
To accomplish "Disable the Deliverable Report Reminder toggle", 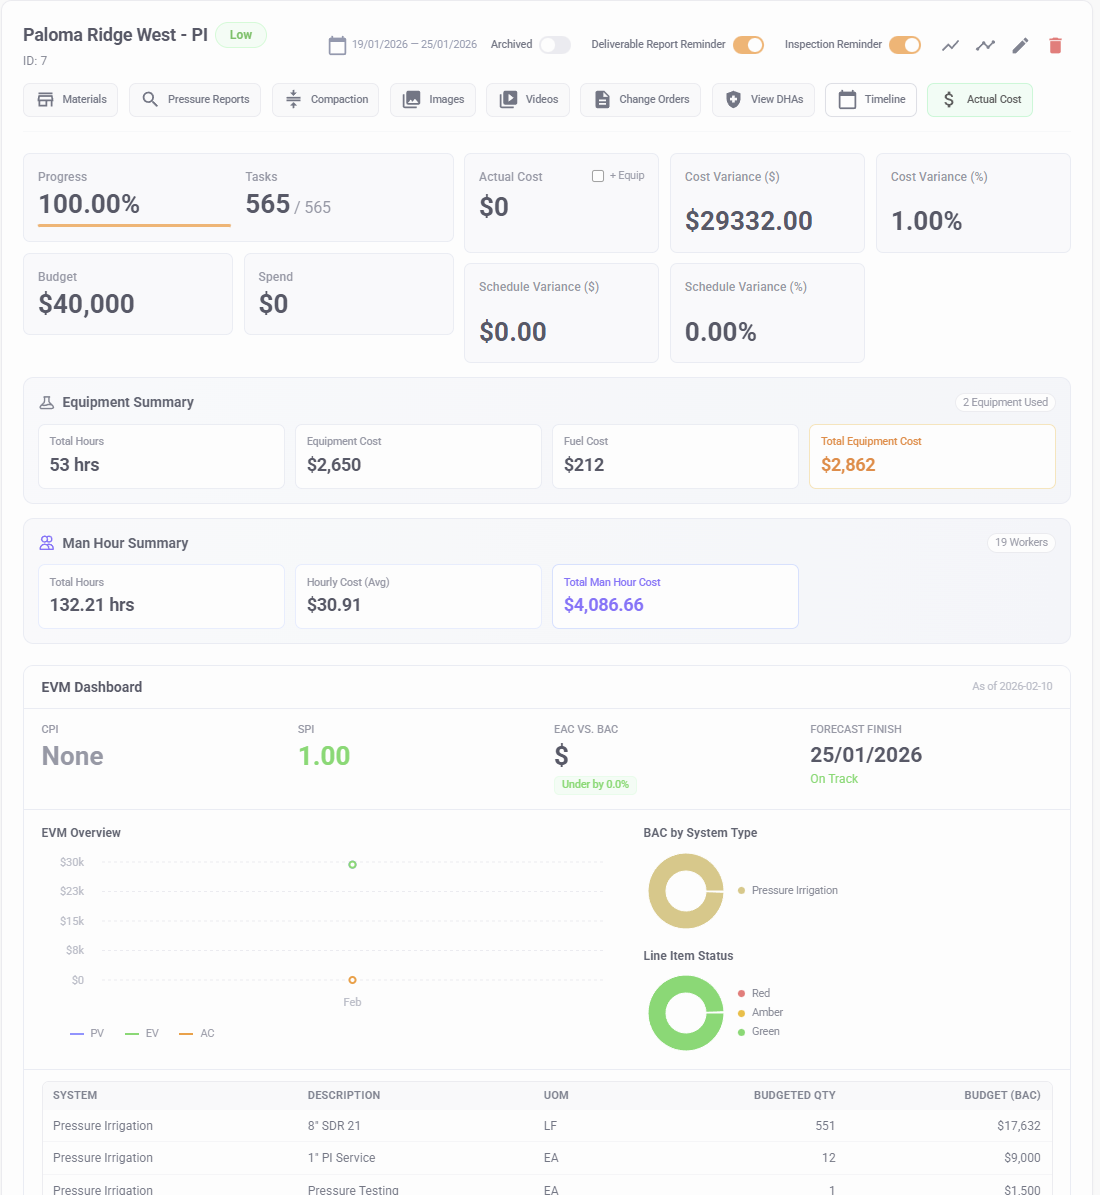I will (x=748, y=45).
